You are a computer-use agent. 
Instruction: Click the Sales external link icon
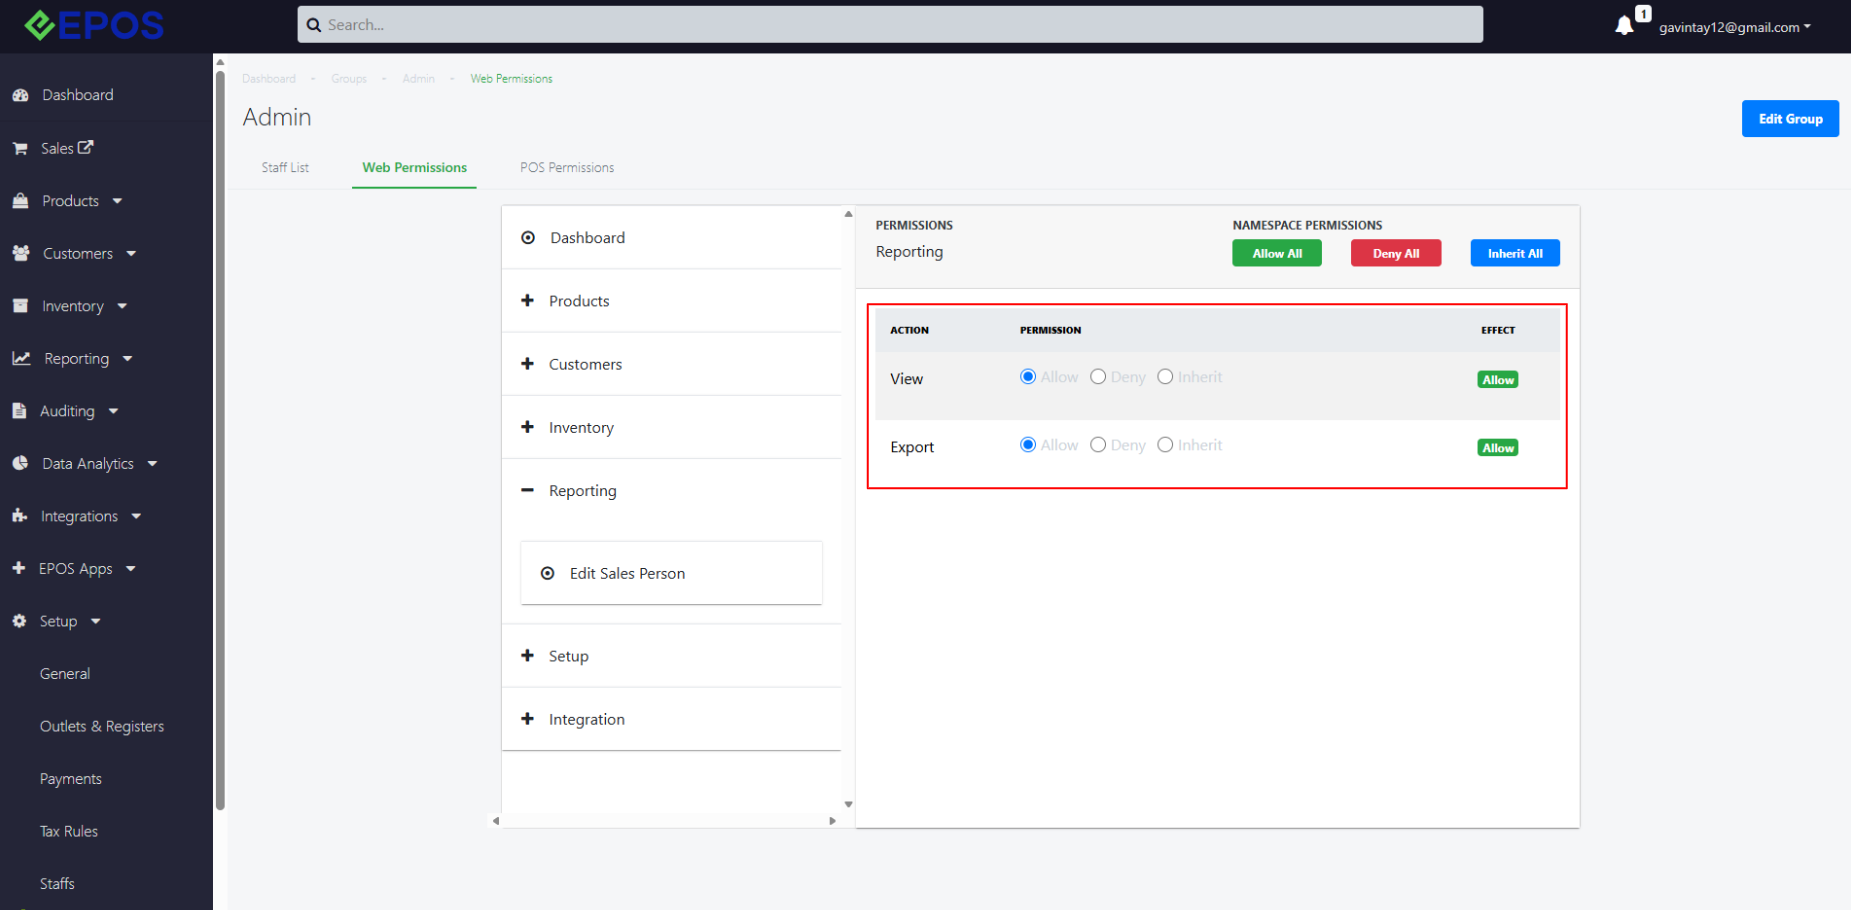coord(86,147)
